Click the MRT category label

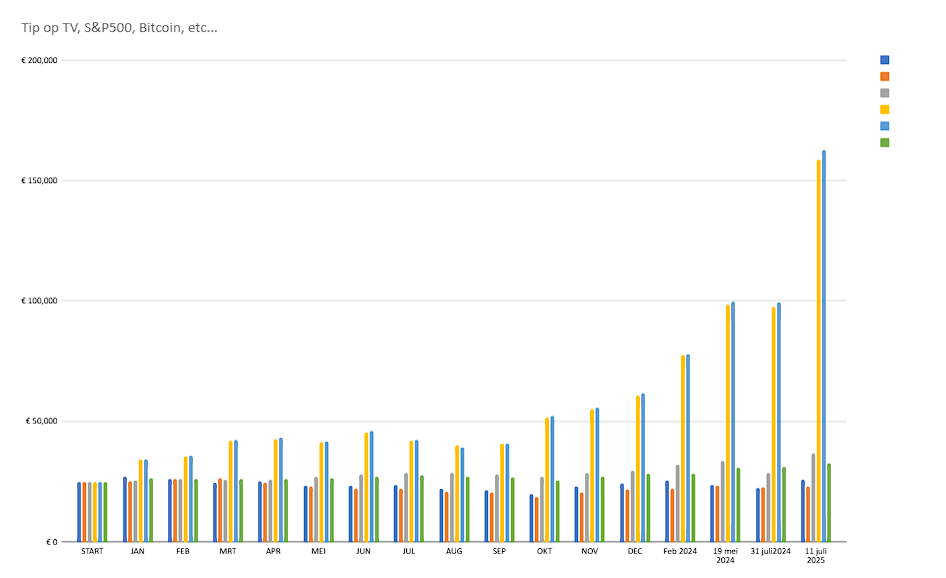pyautogui.click(x=228, y=551)
